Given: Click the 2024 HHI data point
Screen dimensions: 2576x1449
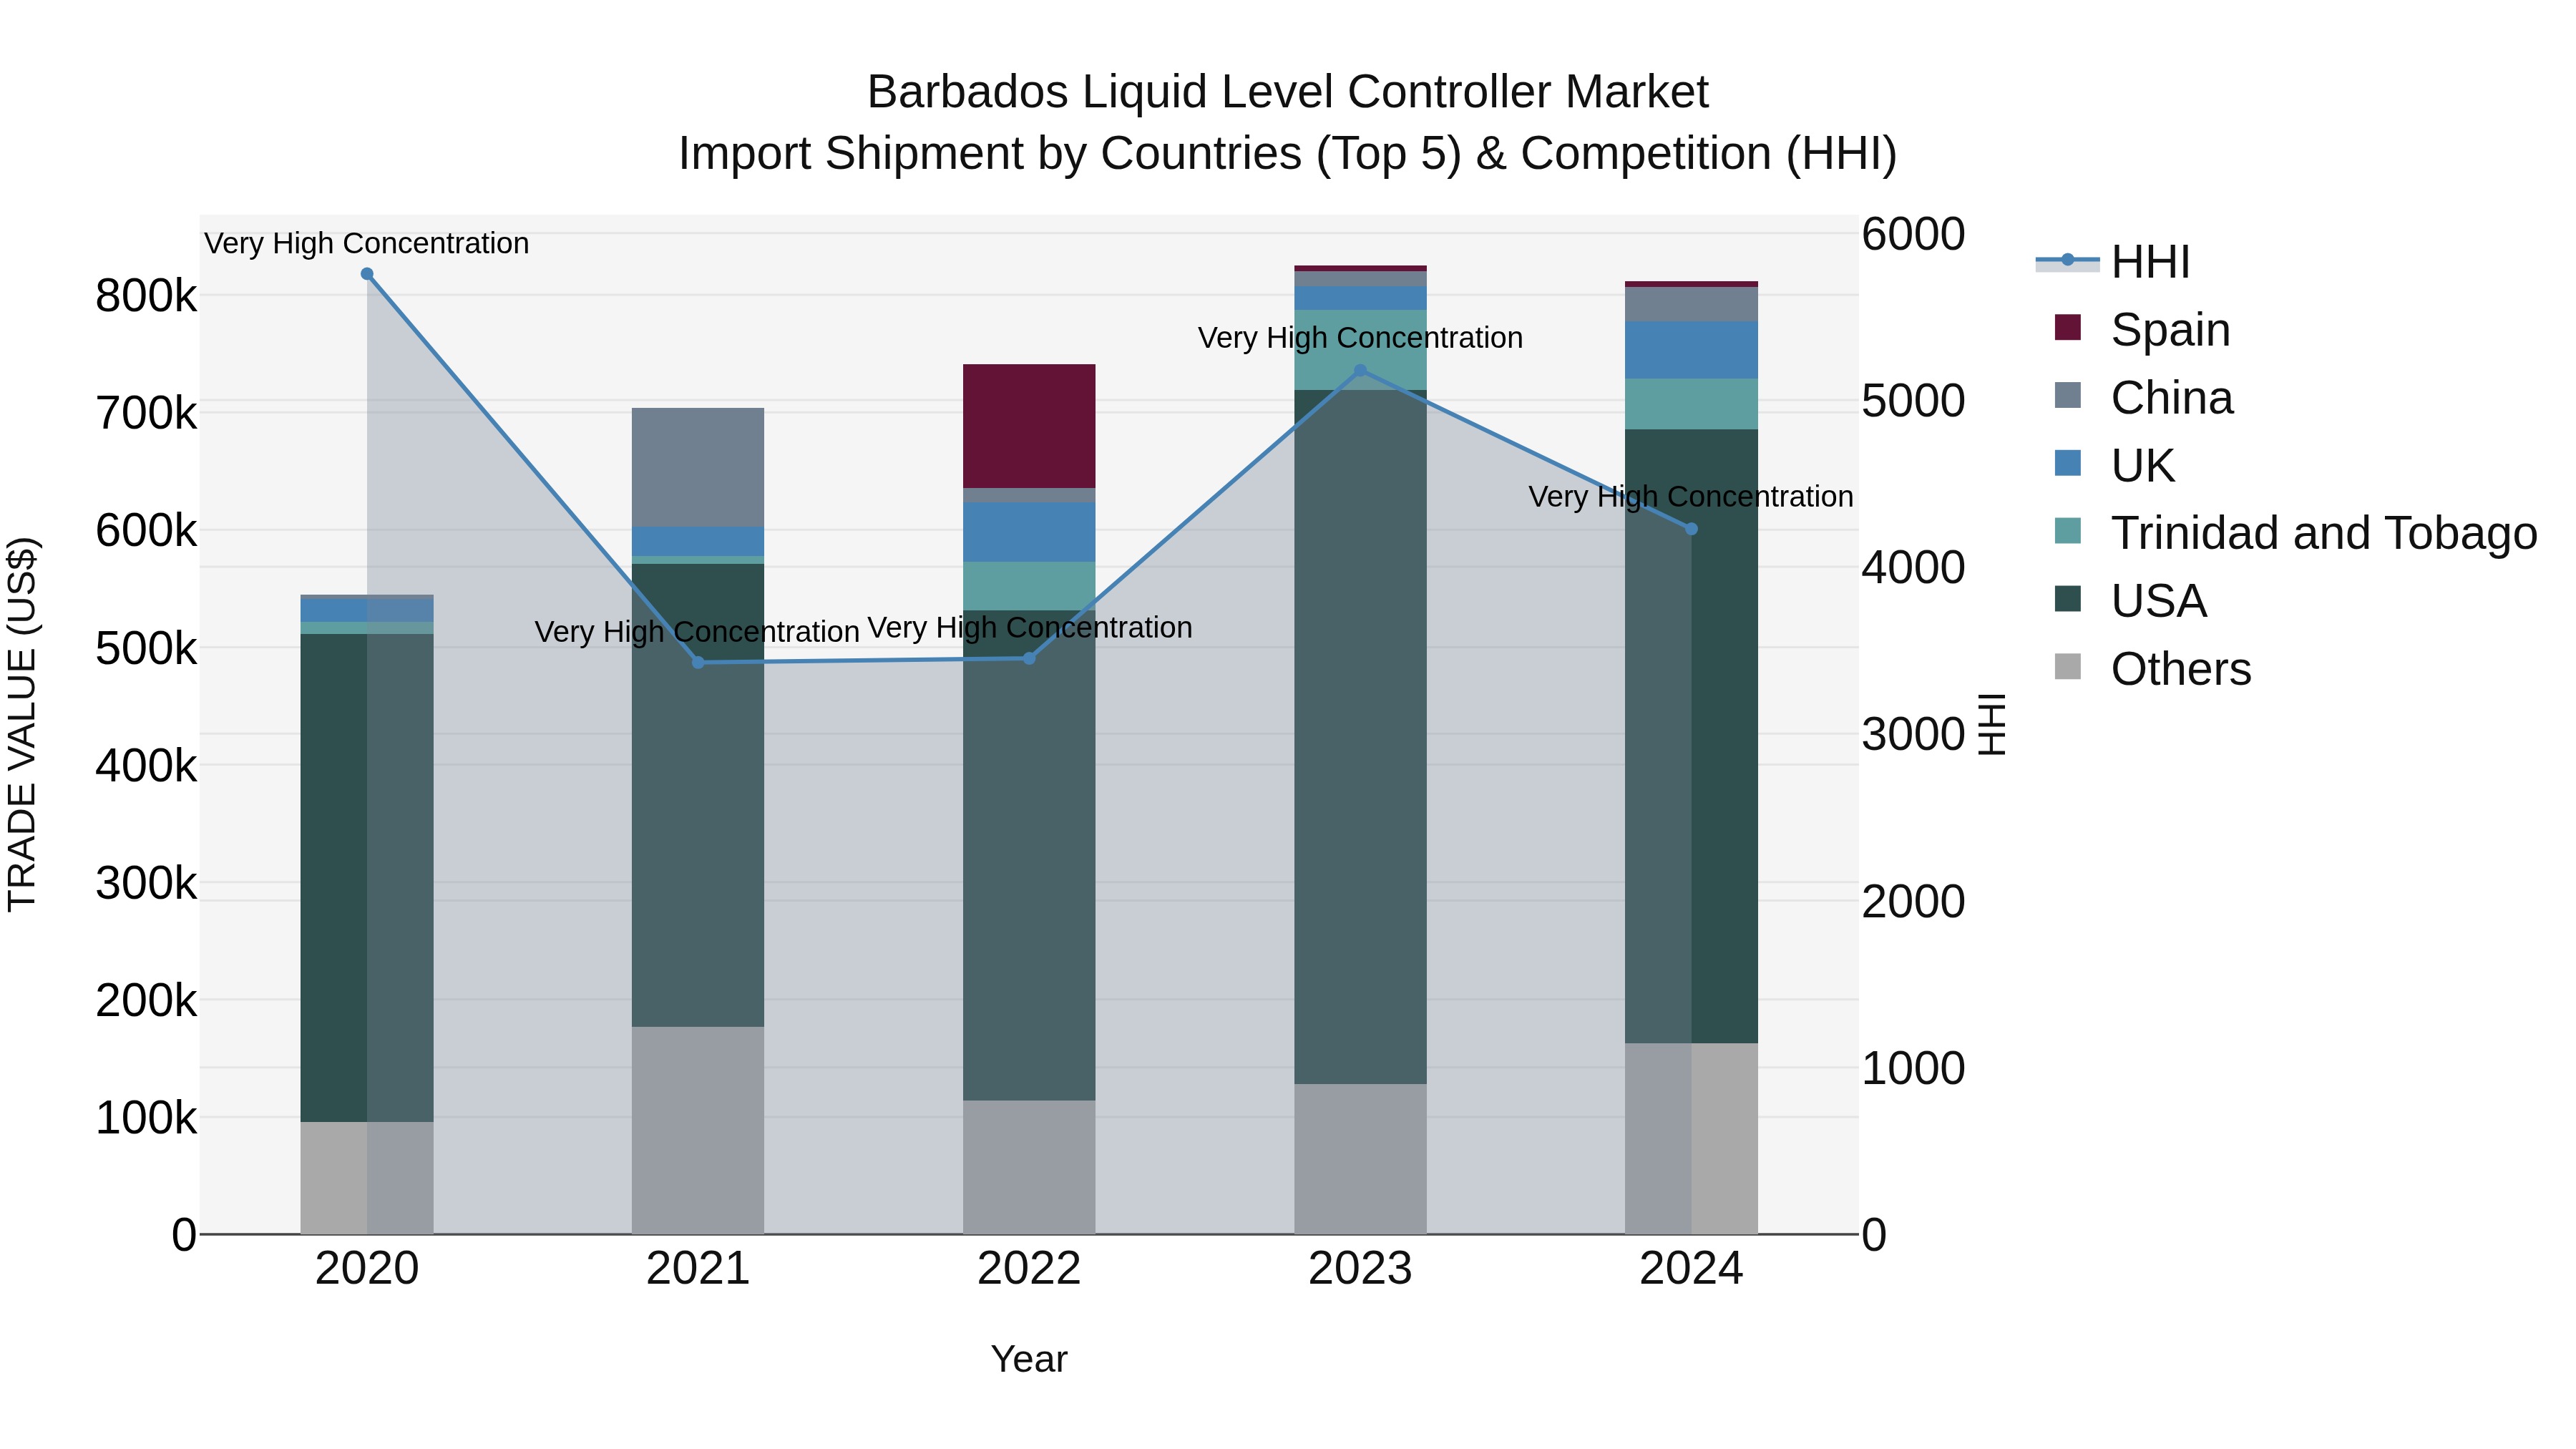Looking at the screenshot, I should [x=1691, y=529].
